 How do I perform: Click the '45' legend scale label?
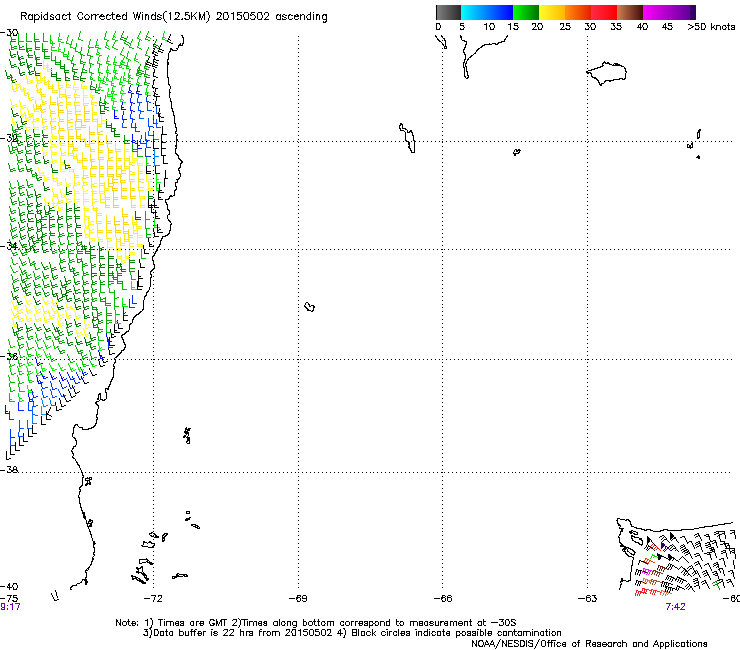(667, 27)
